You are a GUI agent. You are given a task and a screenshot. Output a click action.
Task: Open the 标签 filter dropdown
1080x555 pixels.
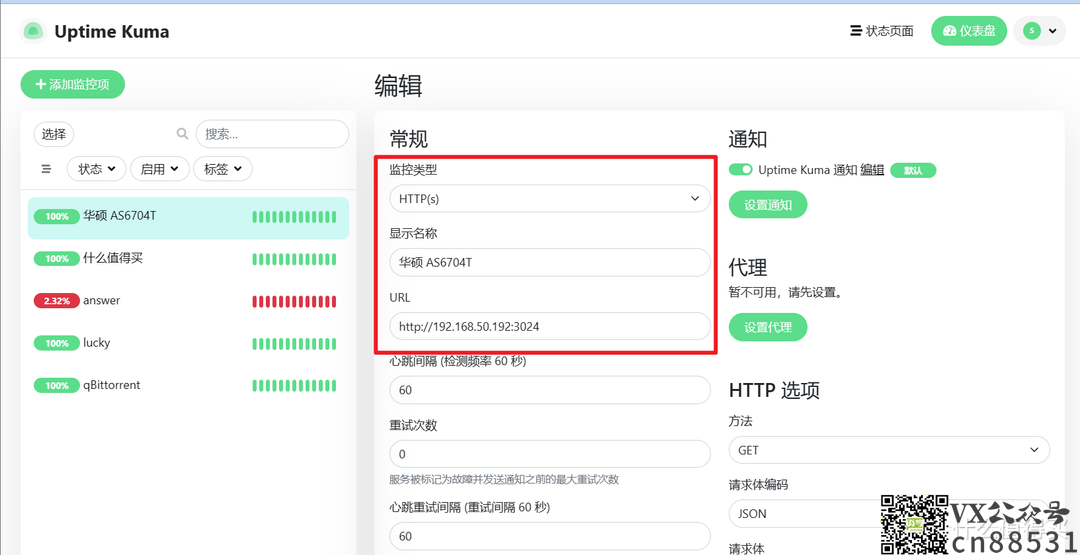pos(222,169)
